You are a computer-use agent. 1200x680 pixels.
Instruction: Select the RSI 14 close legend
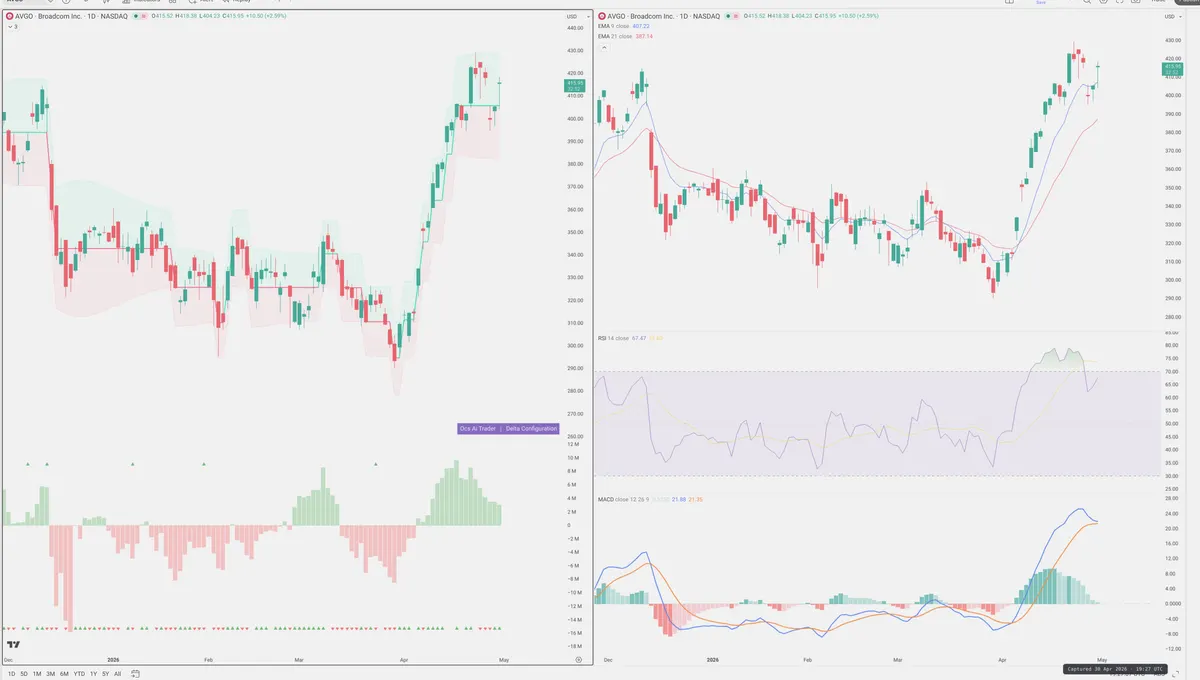[x=614, y=338]
